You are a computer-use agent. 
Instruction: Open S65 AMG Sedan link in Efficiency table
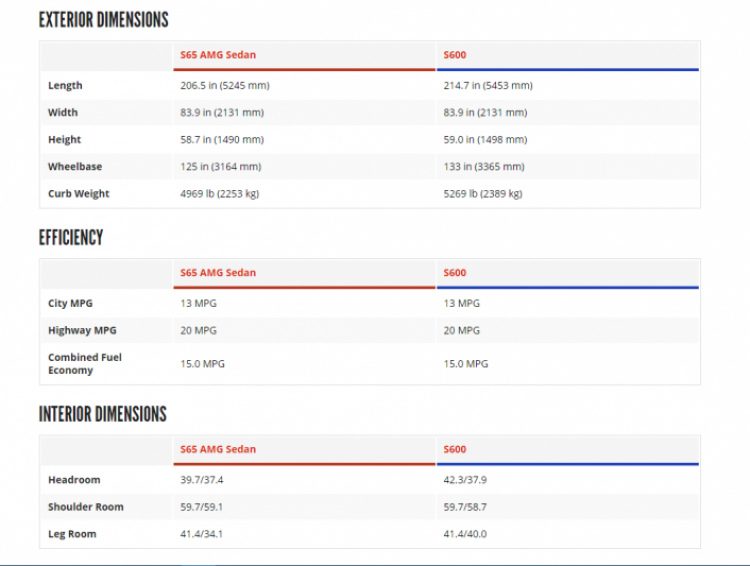tap(218, 273)
